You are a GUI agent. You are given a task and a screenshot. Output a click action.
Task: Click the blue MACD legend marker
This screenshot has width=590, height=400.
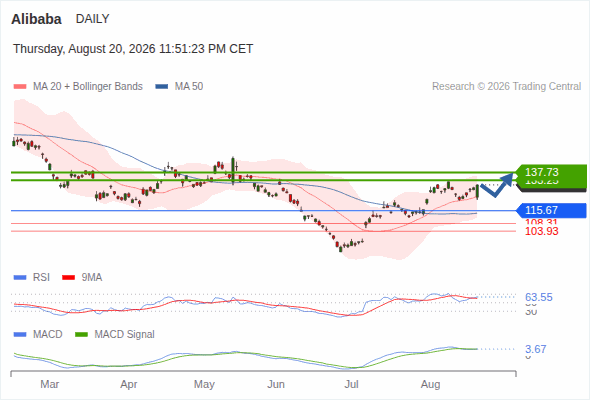(x=20, y=335)
